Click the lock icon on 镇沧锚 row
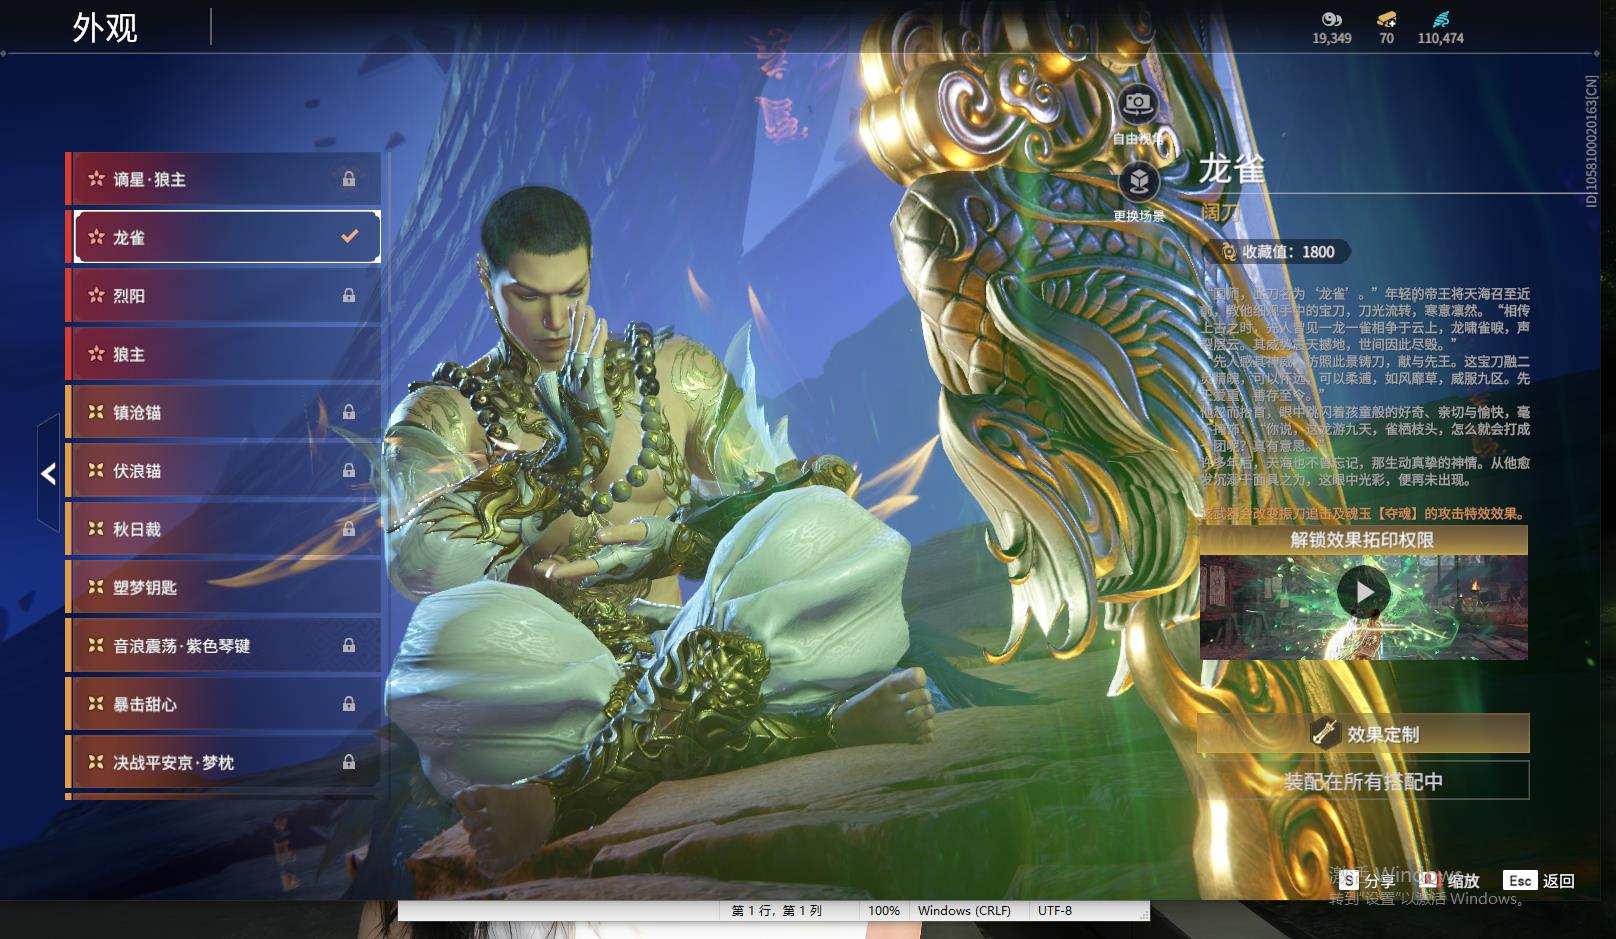Screen dimensions: 1616x939 [349, 412]
